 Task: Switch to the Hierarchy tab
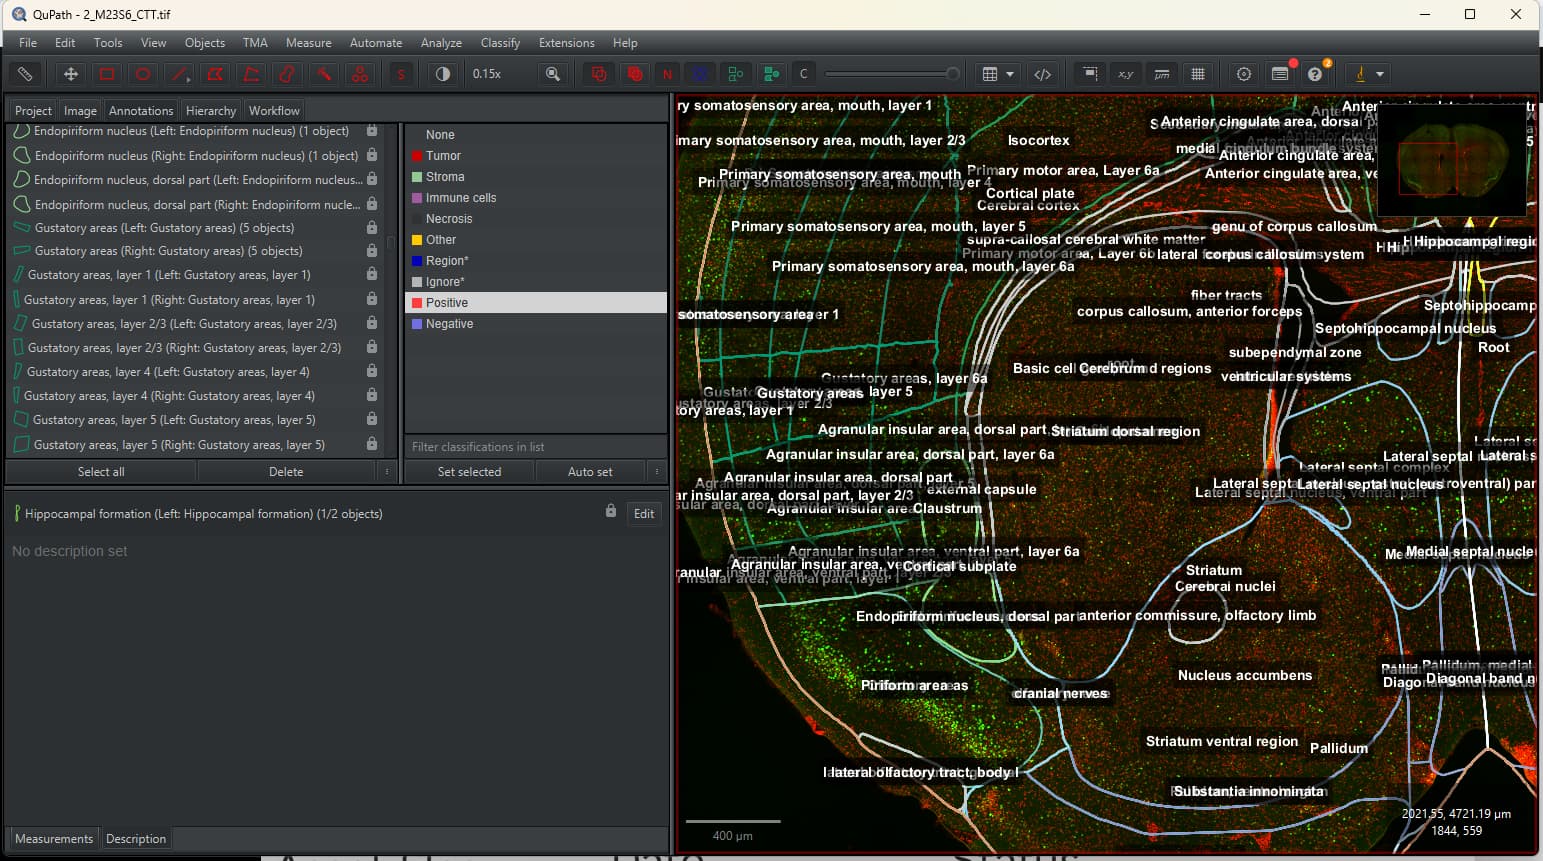tap(210, 110)
